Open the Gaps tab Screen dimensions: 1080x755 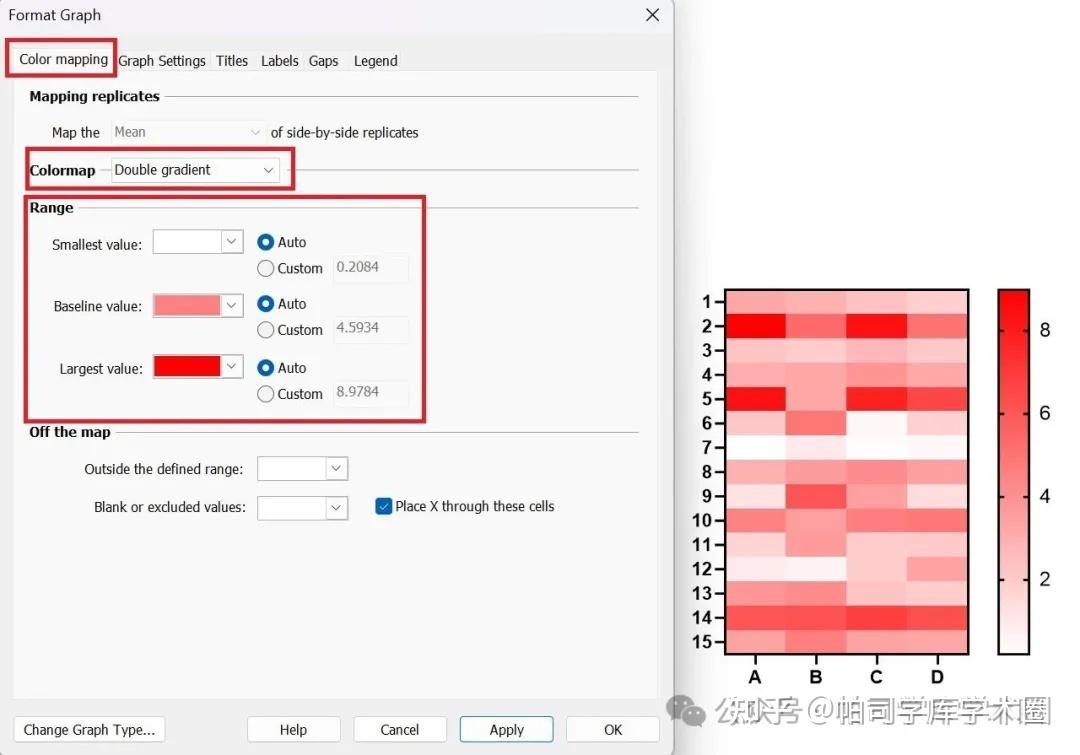point(323,61)
